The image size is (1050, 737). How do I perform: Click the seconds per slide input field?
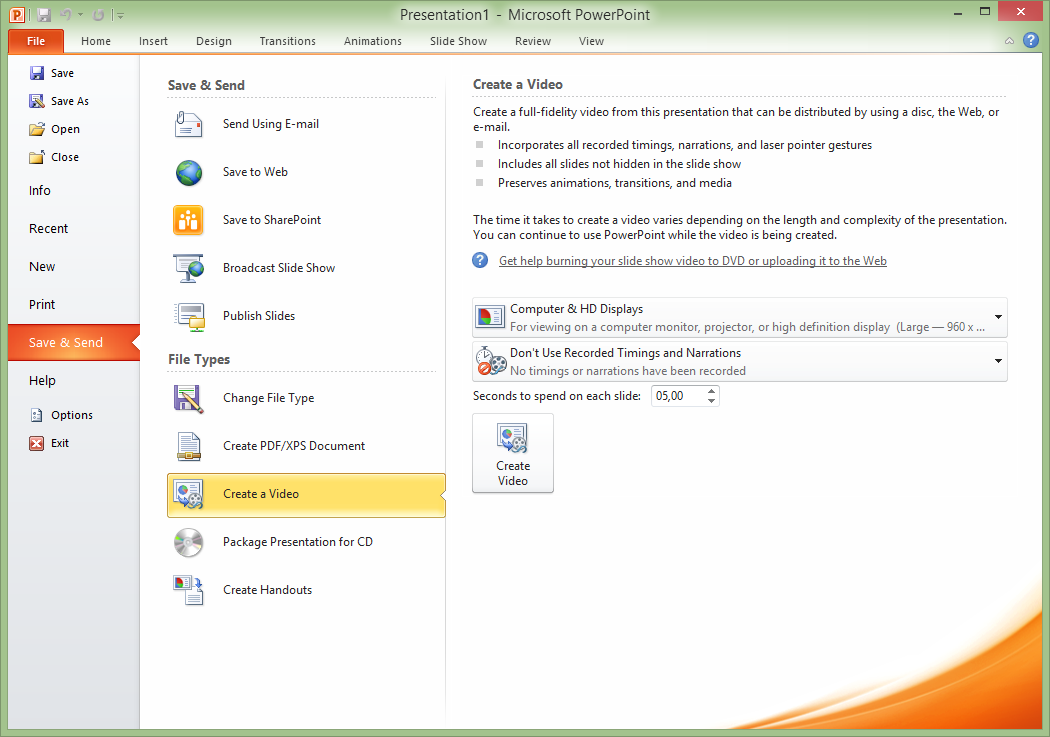point(678,396)
